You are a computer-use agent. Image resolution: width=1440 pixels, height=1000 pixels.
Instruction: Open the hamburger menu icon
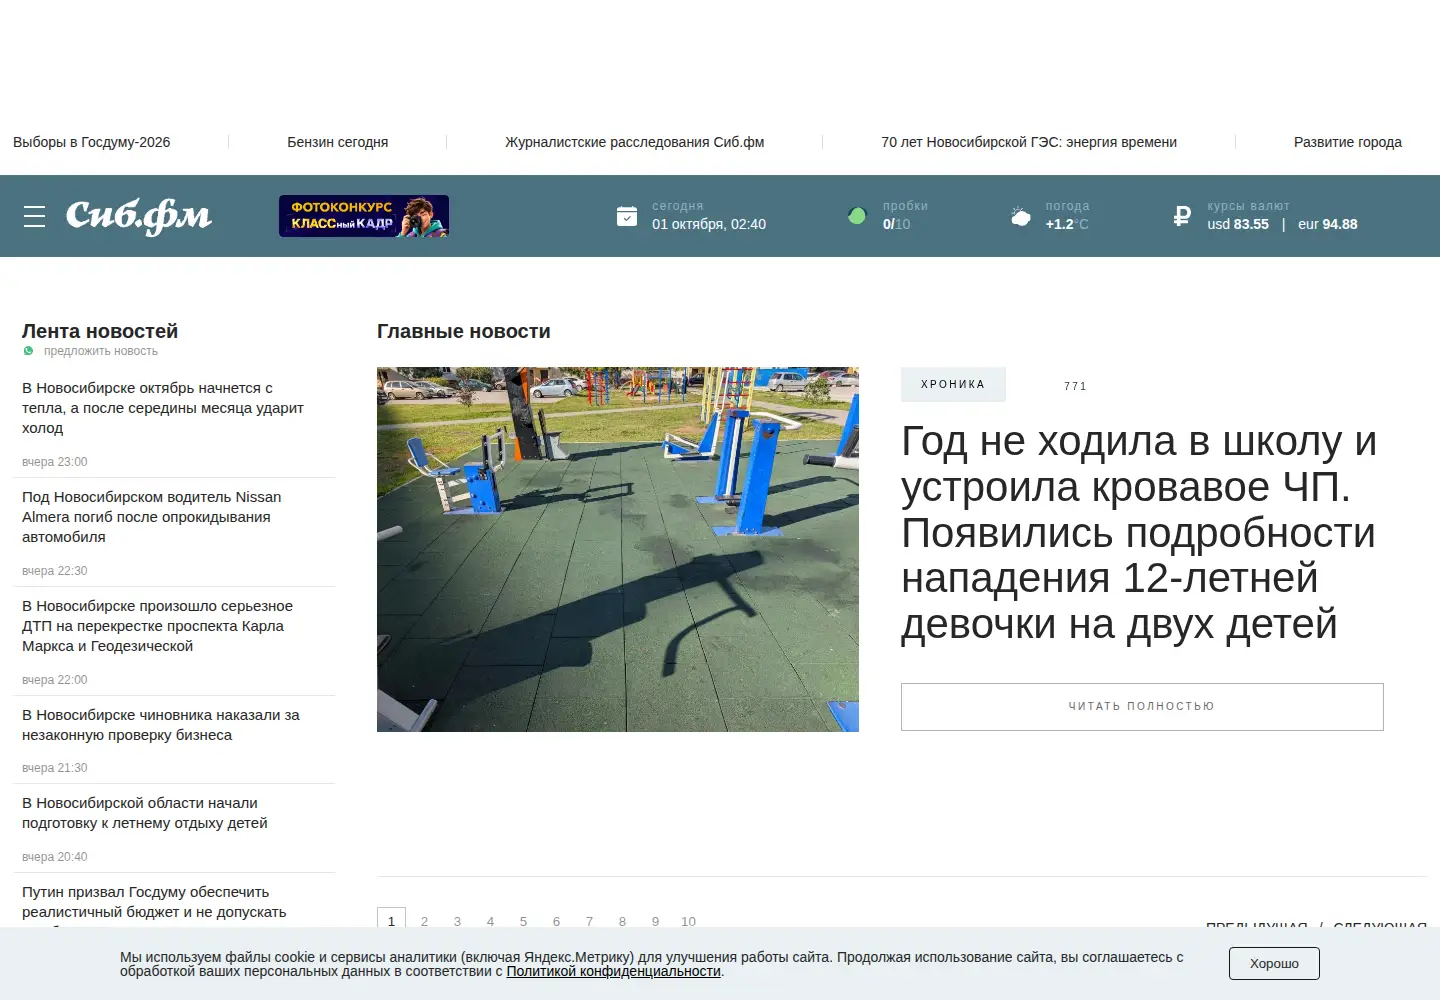[34, 216]
